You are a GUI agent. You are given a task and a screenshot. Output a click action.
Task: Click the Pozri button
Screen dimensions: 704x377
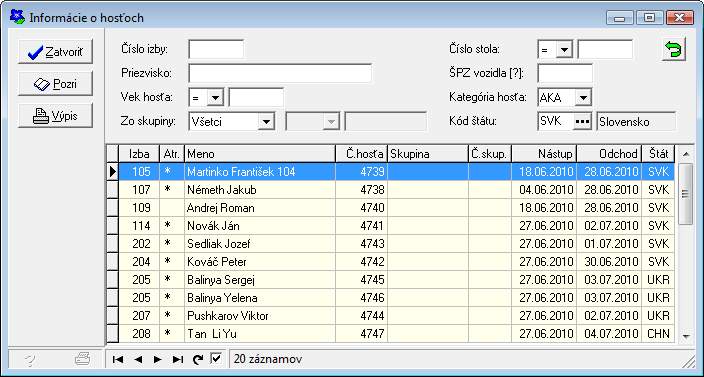point(56,83)
